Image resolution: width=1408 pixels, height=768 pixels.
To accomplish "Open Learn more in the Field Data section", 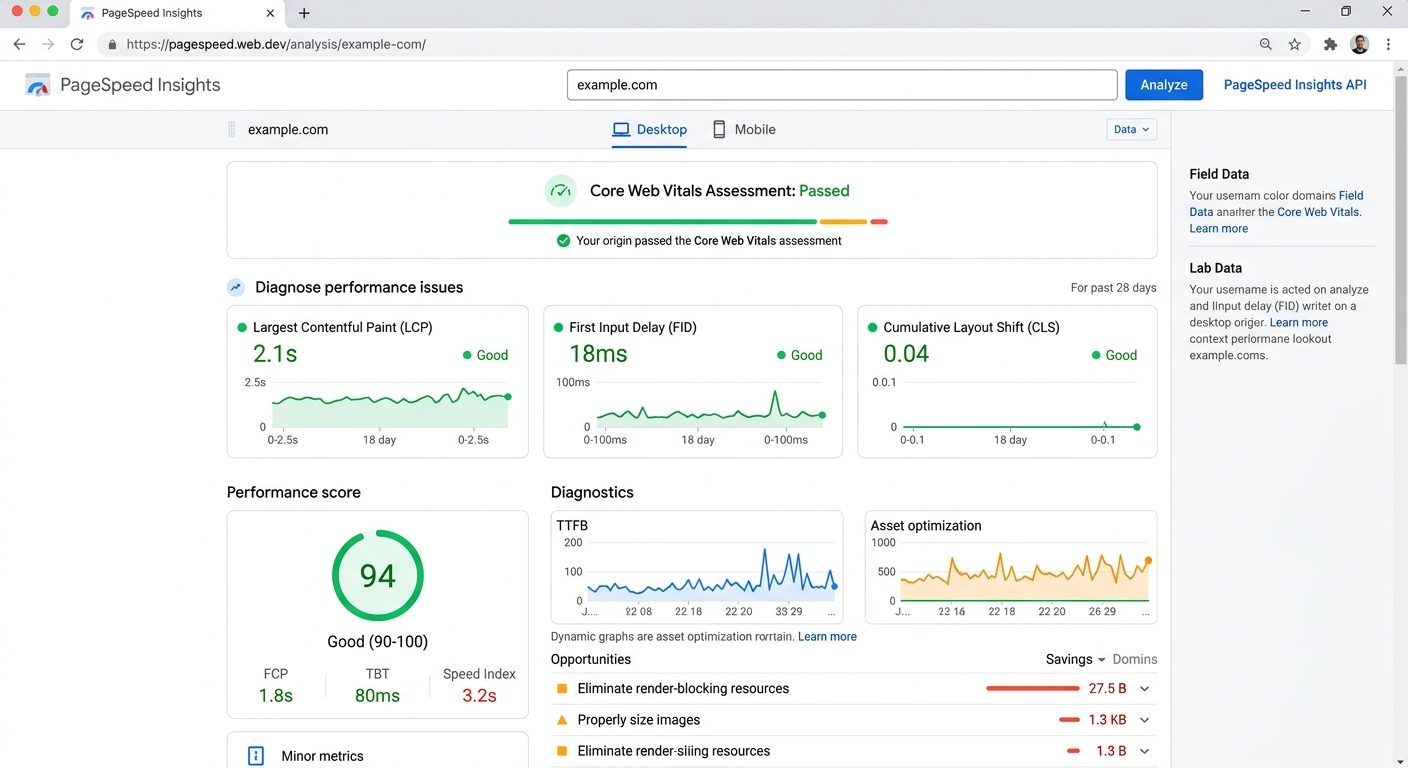I will pos(1218,229).
